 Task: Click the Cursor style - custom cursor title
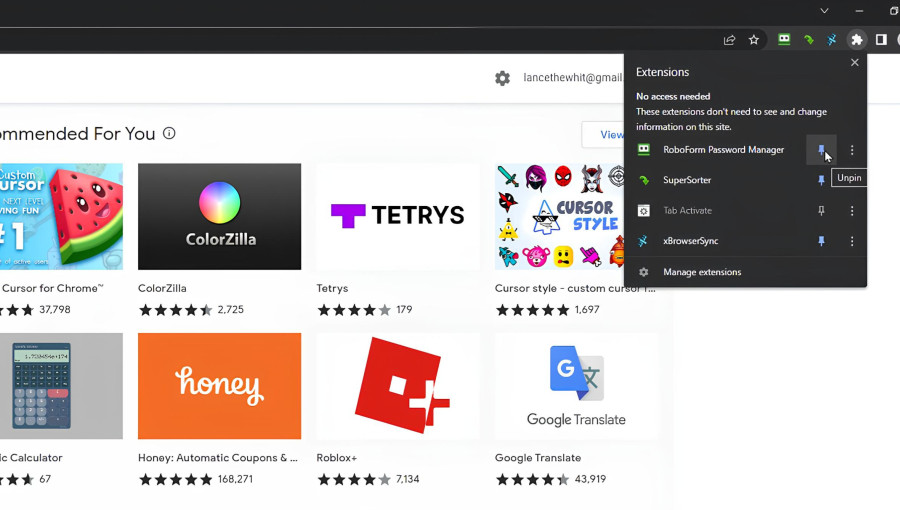[x=575, y=288]
